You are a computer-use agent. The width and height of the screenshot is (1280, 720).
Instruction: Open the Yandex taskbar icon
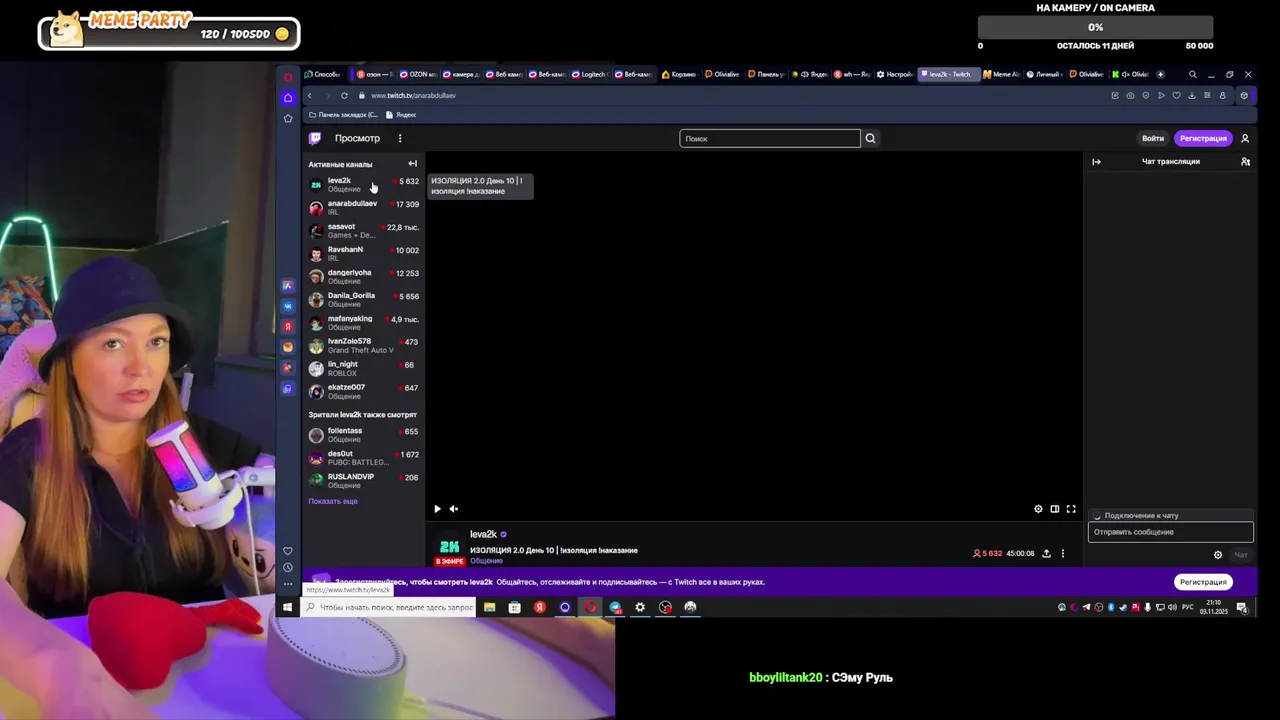point(539,607)
